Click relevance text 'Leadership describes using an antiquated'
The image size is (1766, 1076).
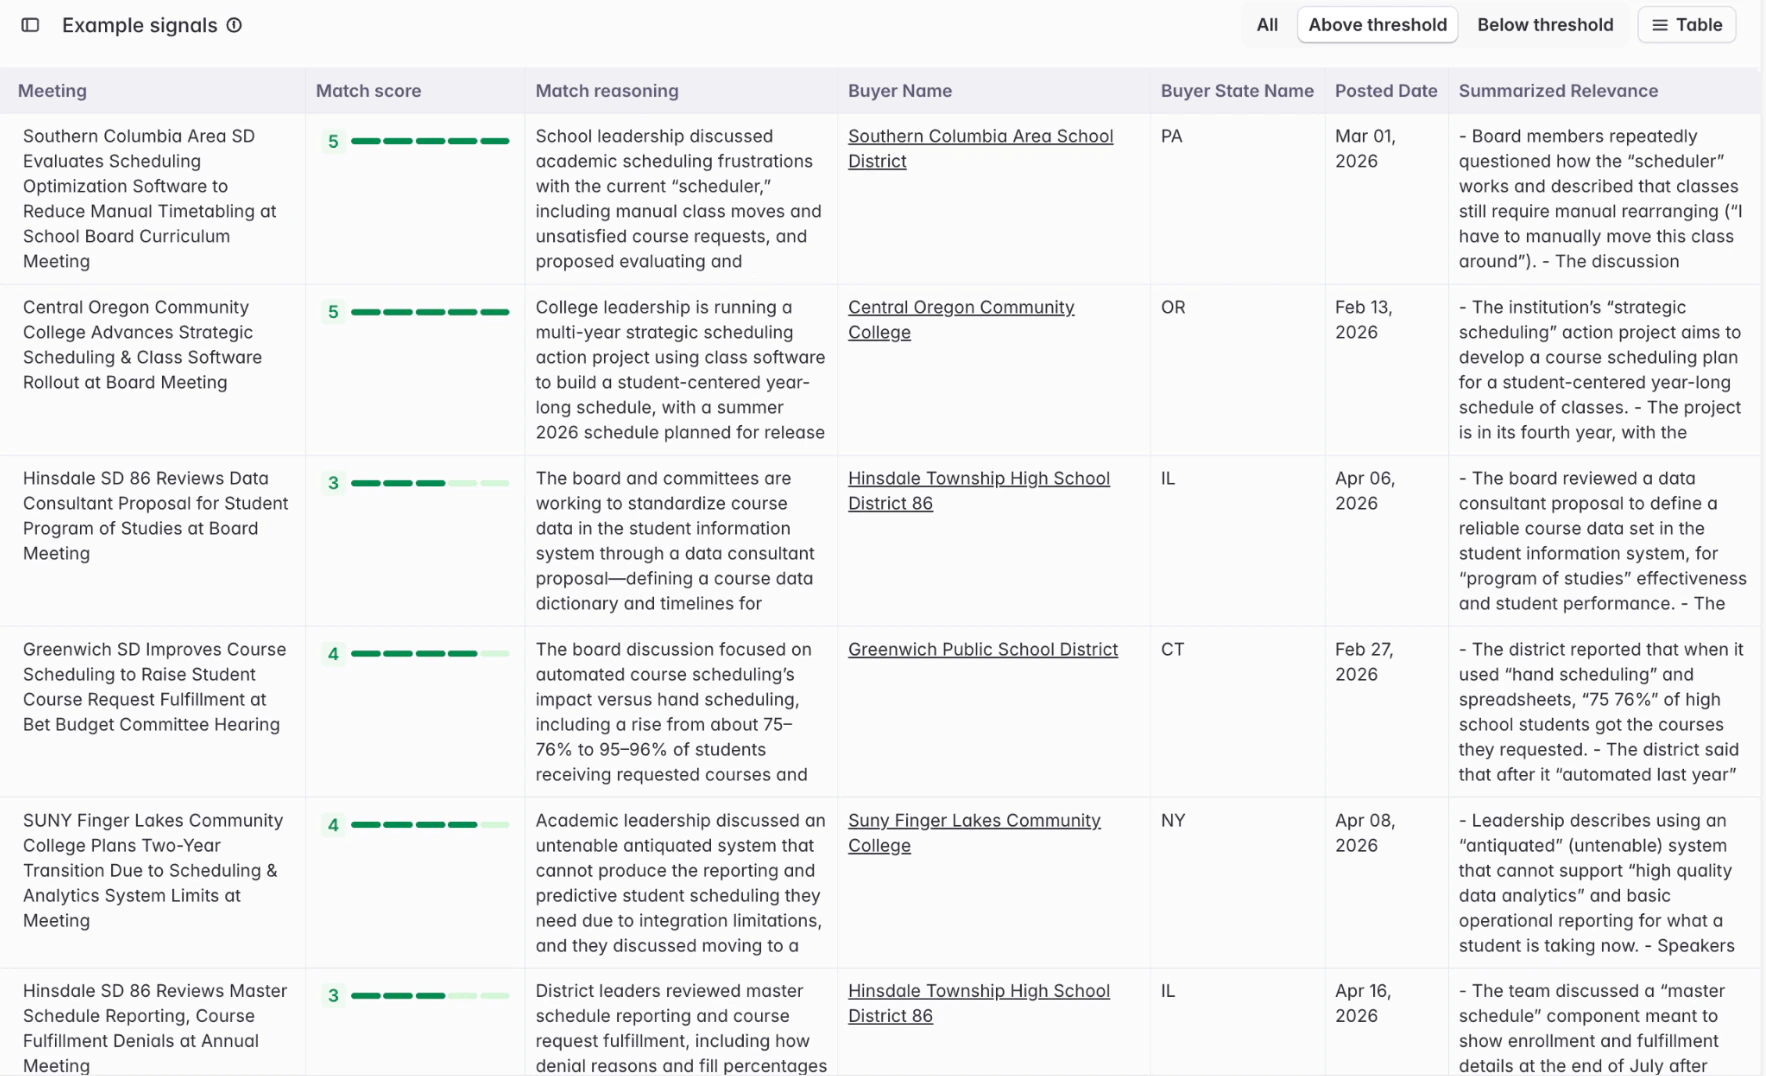click(x=1598, y=883)
